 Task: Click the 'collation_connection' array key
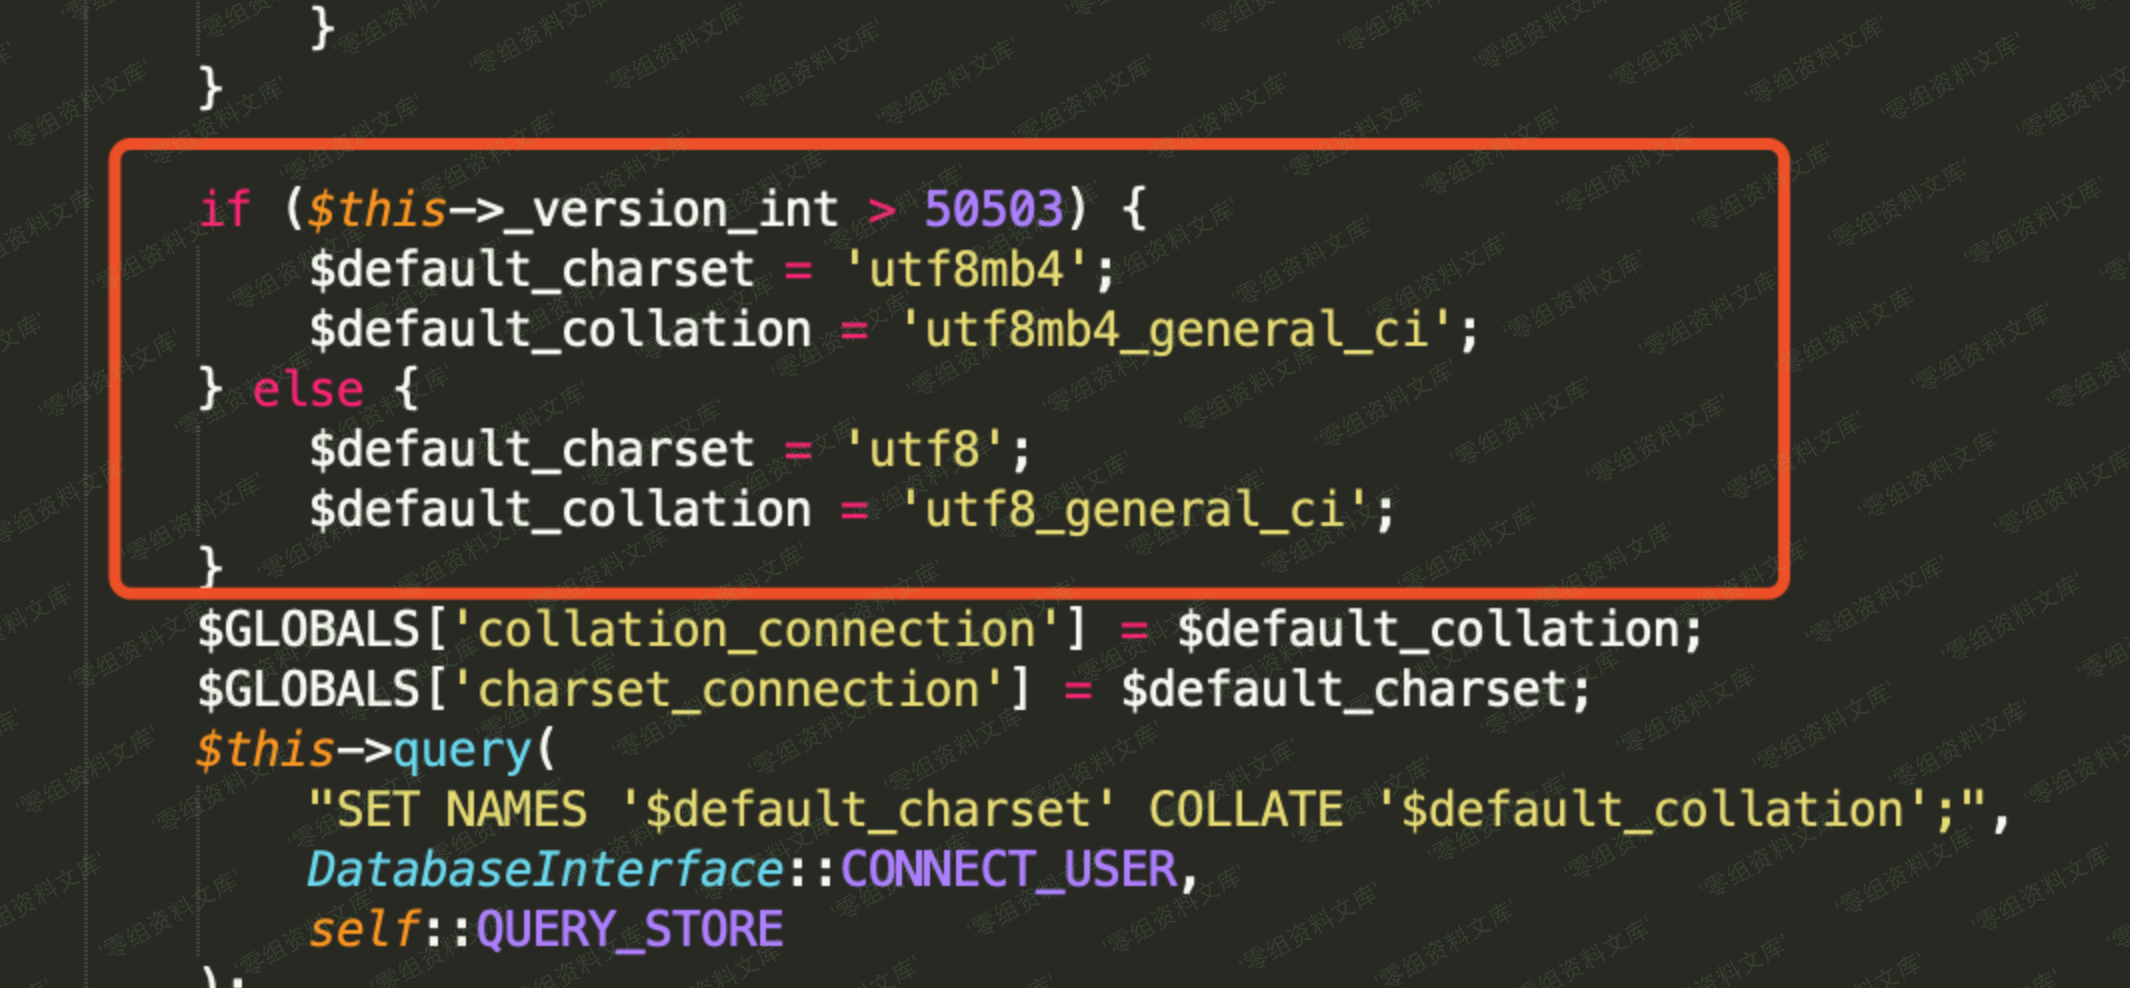coord(756,630)
